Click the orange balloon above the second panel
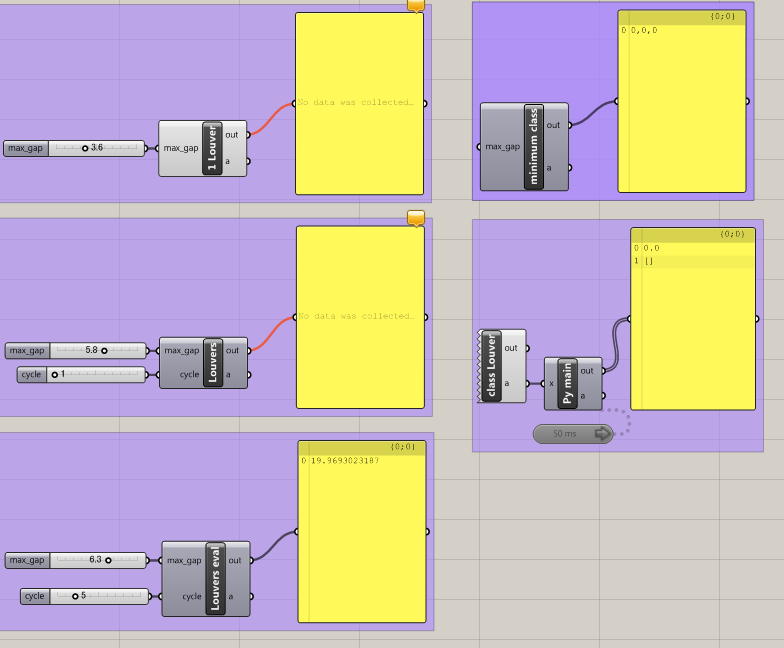Screen dimensions: 784x648 click(416, 218)
